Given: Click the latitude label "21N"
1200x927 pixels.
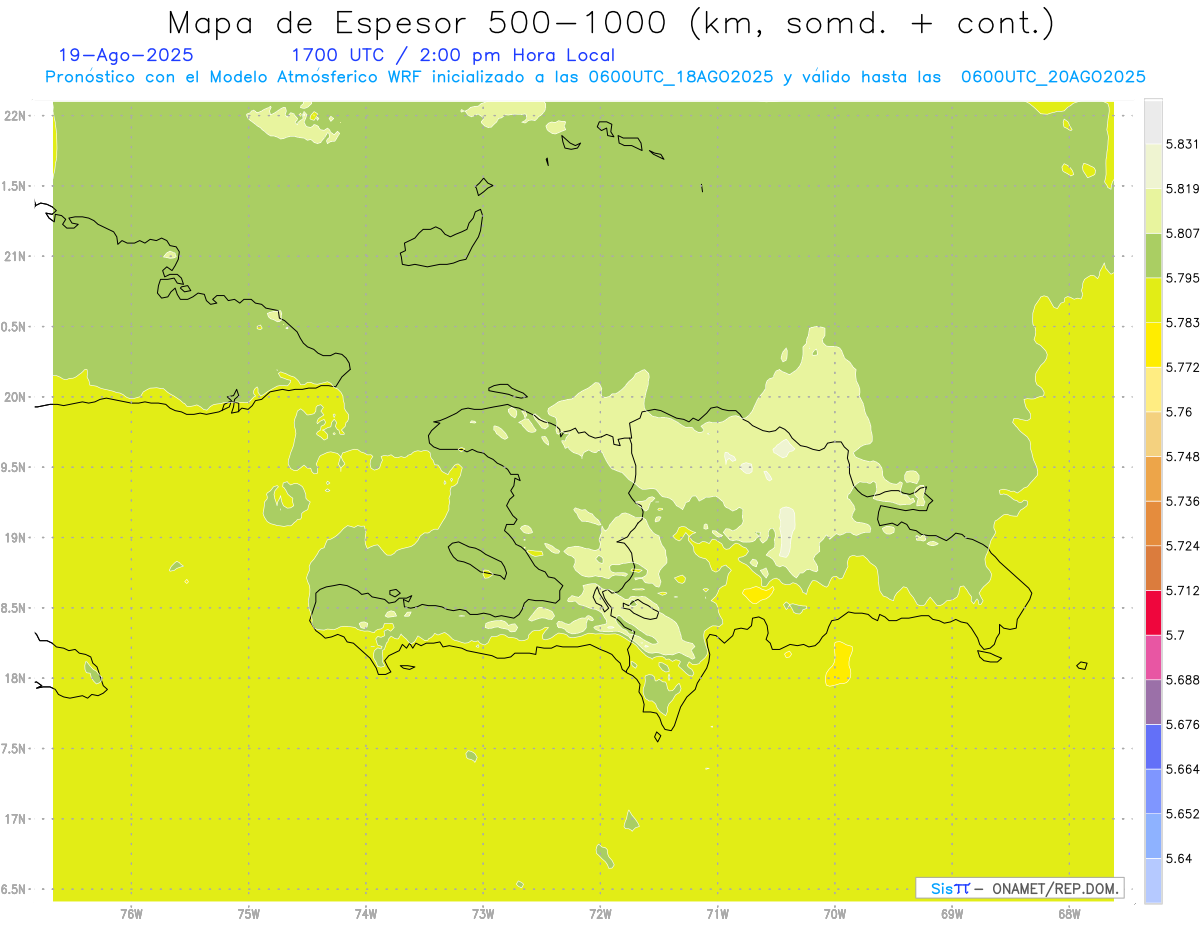Looking at the screenshot, I should 14,257.
